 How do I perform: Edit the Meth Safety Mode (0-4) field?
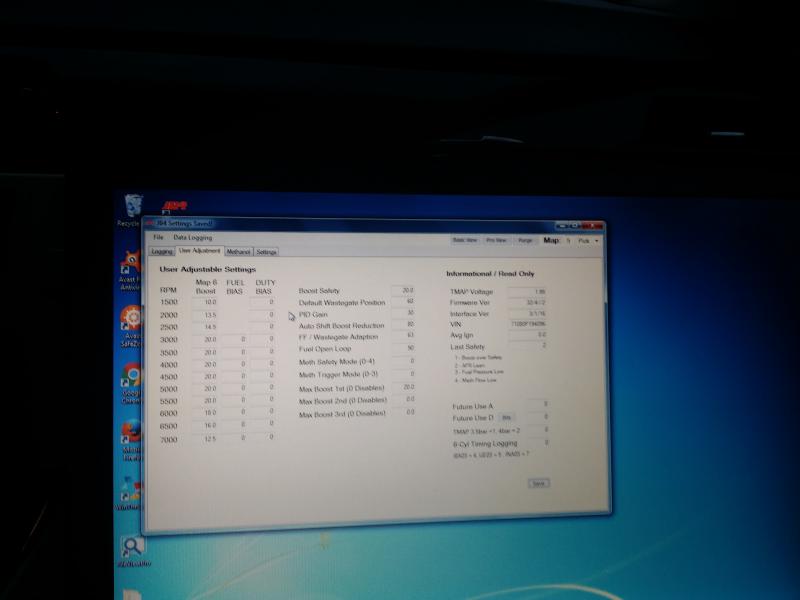[403, 361]
